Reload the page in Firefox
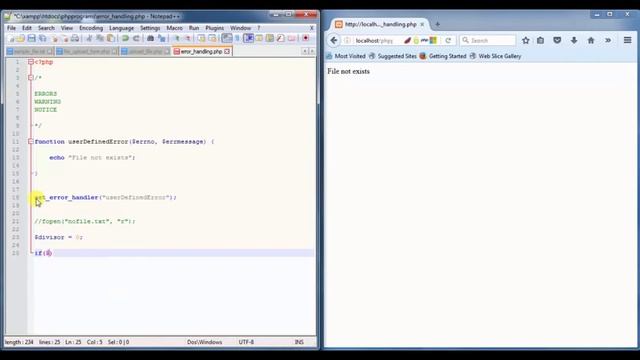Viewport: 640px width, 360px height. [x=448, y=40]
